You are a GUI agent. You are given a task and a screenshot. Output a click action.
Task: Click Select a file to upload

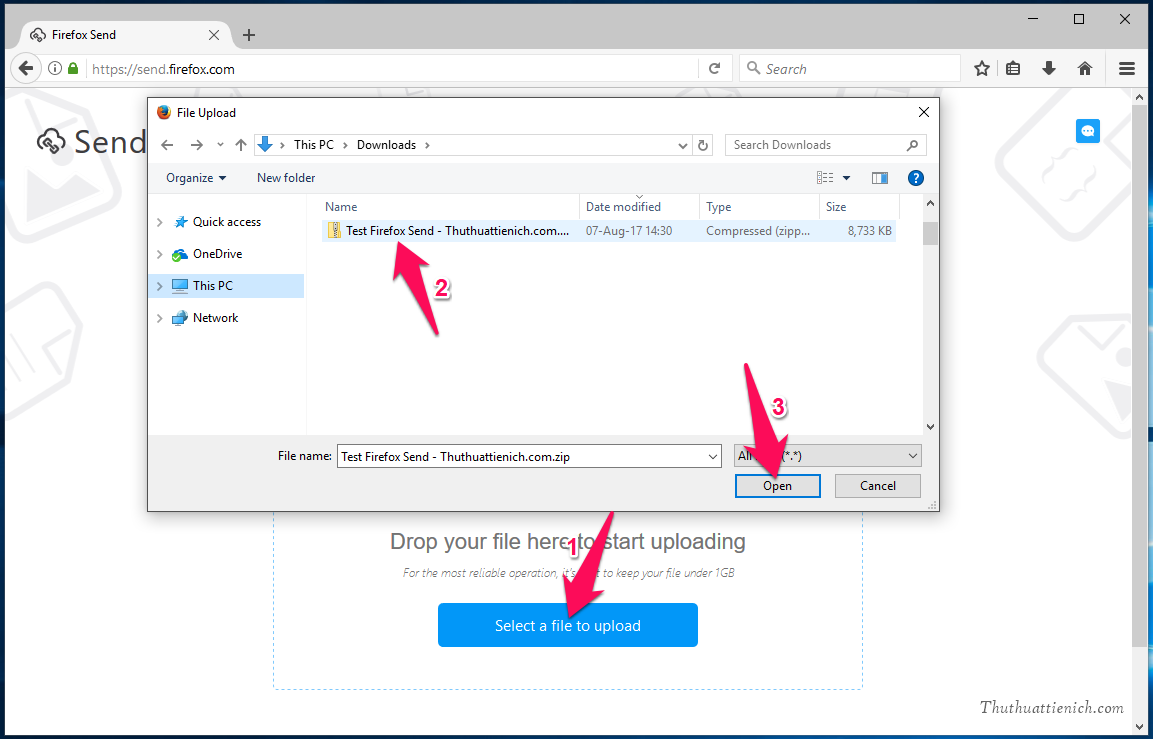click(568, 625)
